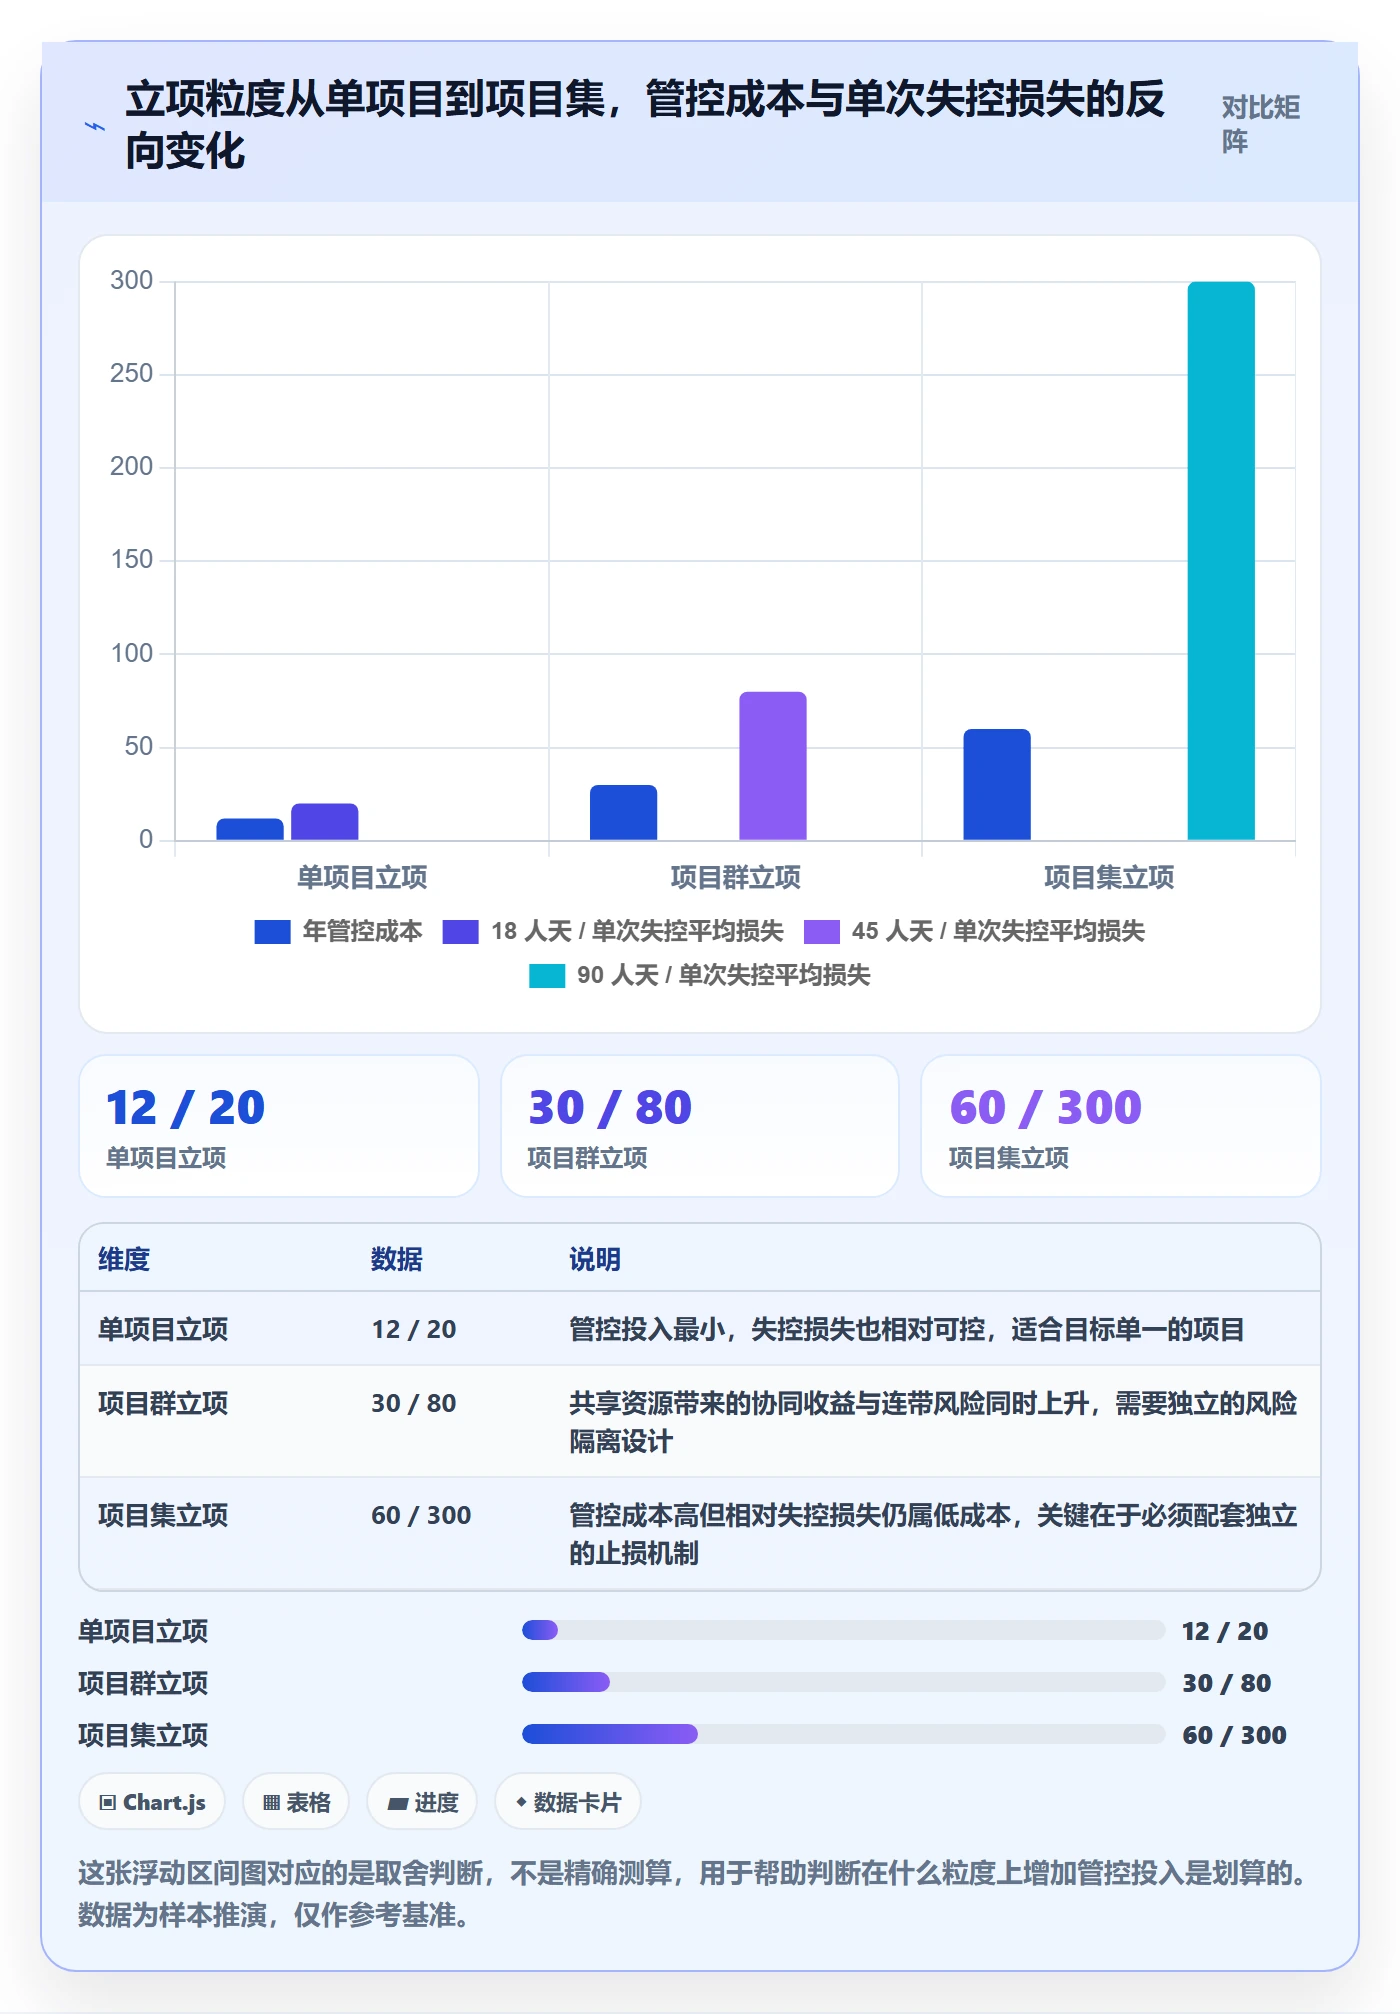
Task: Click y-axis tick label 150
Action: [x=131, y=560]
